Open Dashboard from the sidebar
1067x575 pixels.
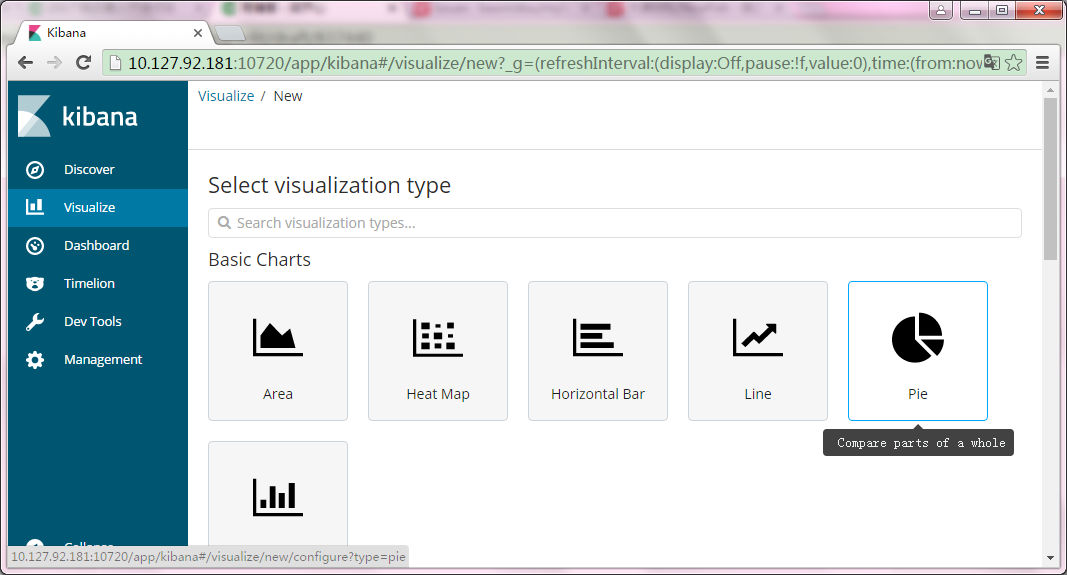tap(98, 246)
